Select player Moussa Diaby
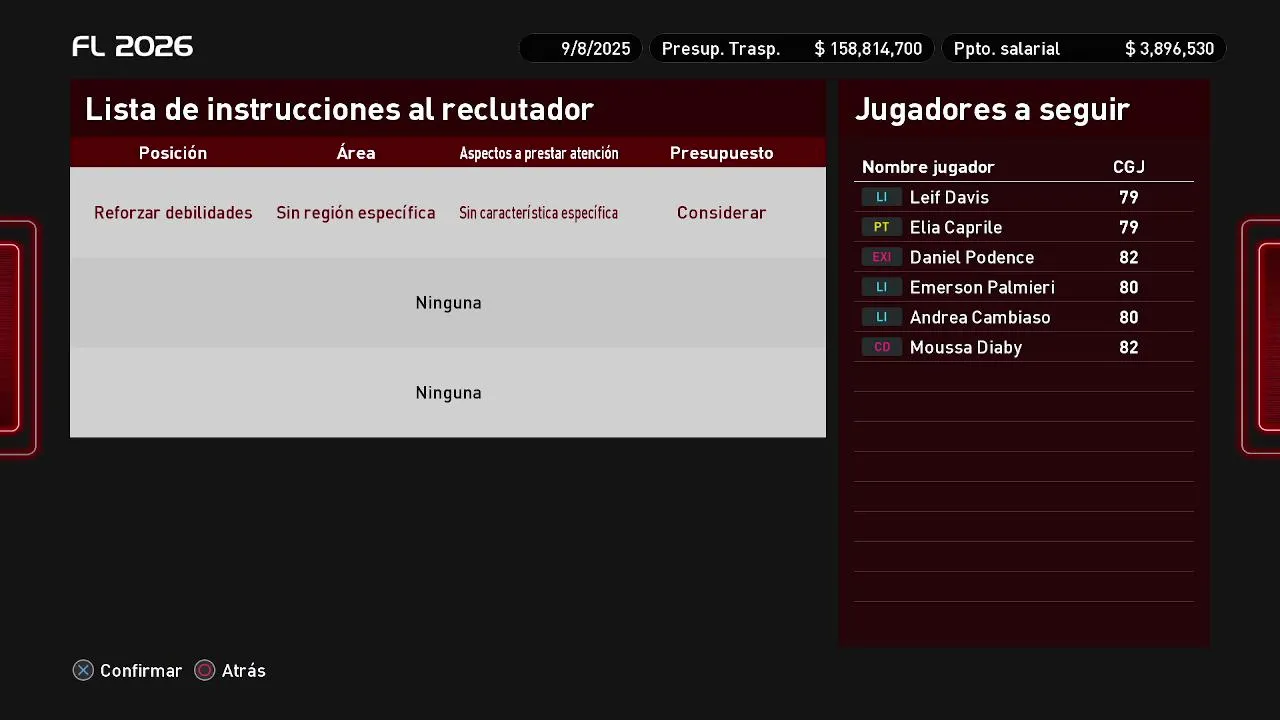Image resolution: width=1280 pixels, height=720 pixels. [x=966, y=347]
